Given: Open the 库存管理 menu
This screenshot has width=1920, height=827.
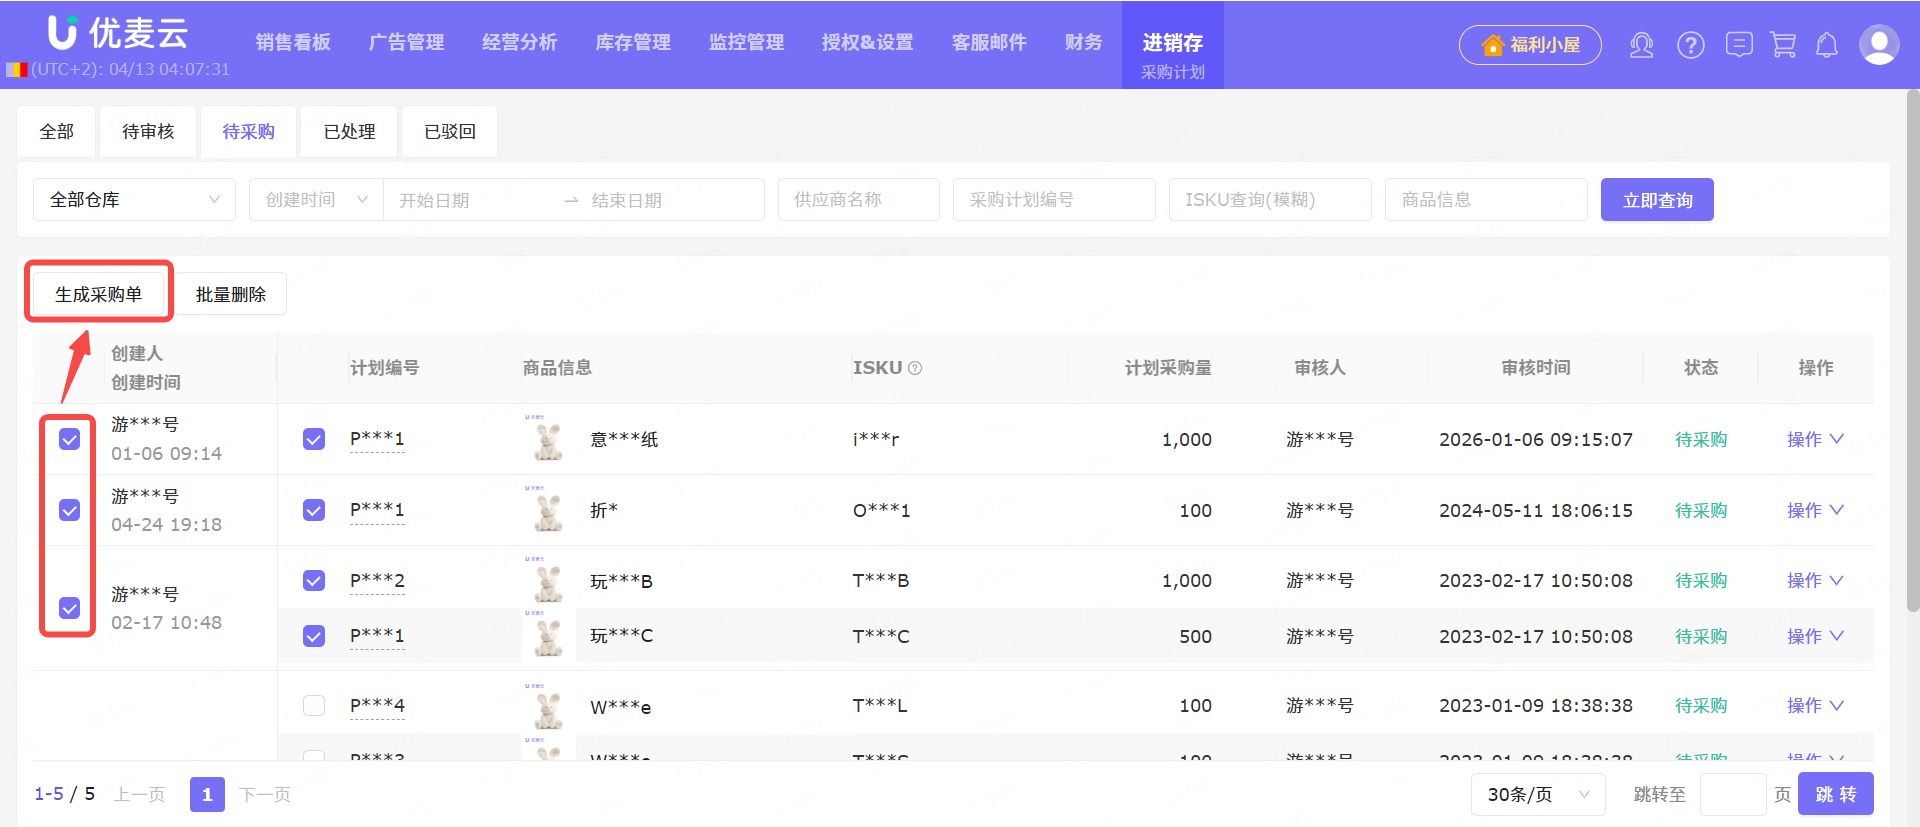Looking at the screenshot, I should click(x=633, y=42).
